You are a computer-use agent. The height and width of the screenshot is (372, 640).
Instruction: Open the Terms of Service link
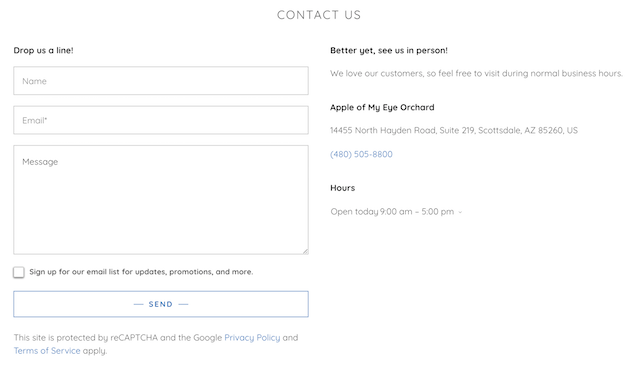tap(47, 351)
